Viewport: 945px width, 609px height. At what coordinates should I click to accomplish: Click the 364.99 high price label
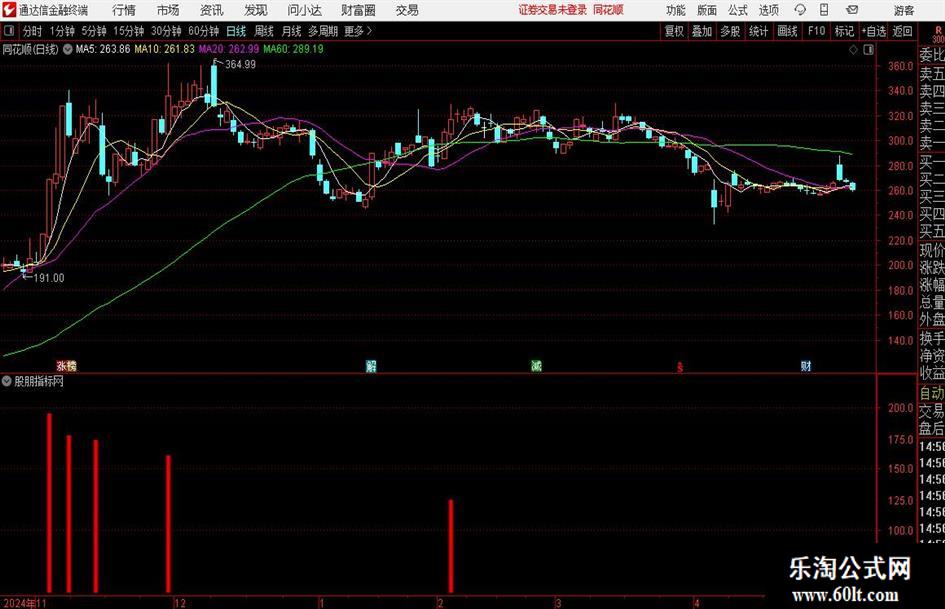point(240,64)
